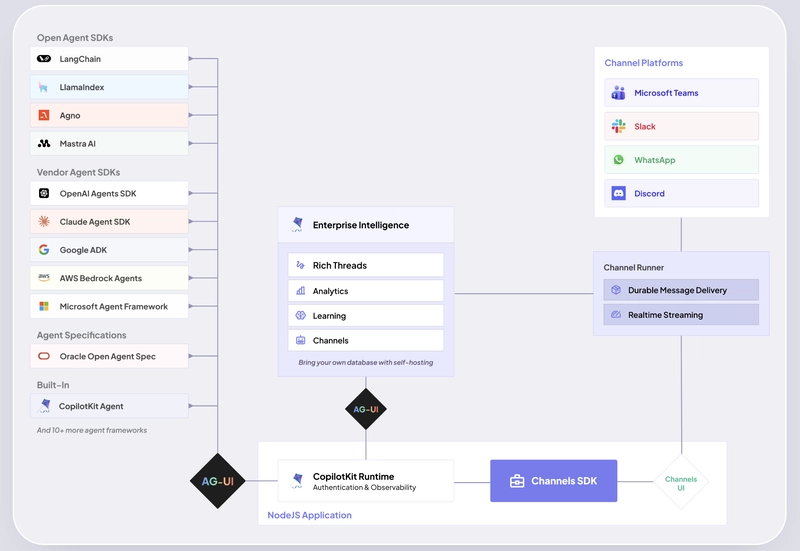Select the CopilotKit Agent label
This screenshot has height=551, width=800.
(x=91, y=407)
